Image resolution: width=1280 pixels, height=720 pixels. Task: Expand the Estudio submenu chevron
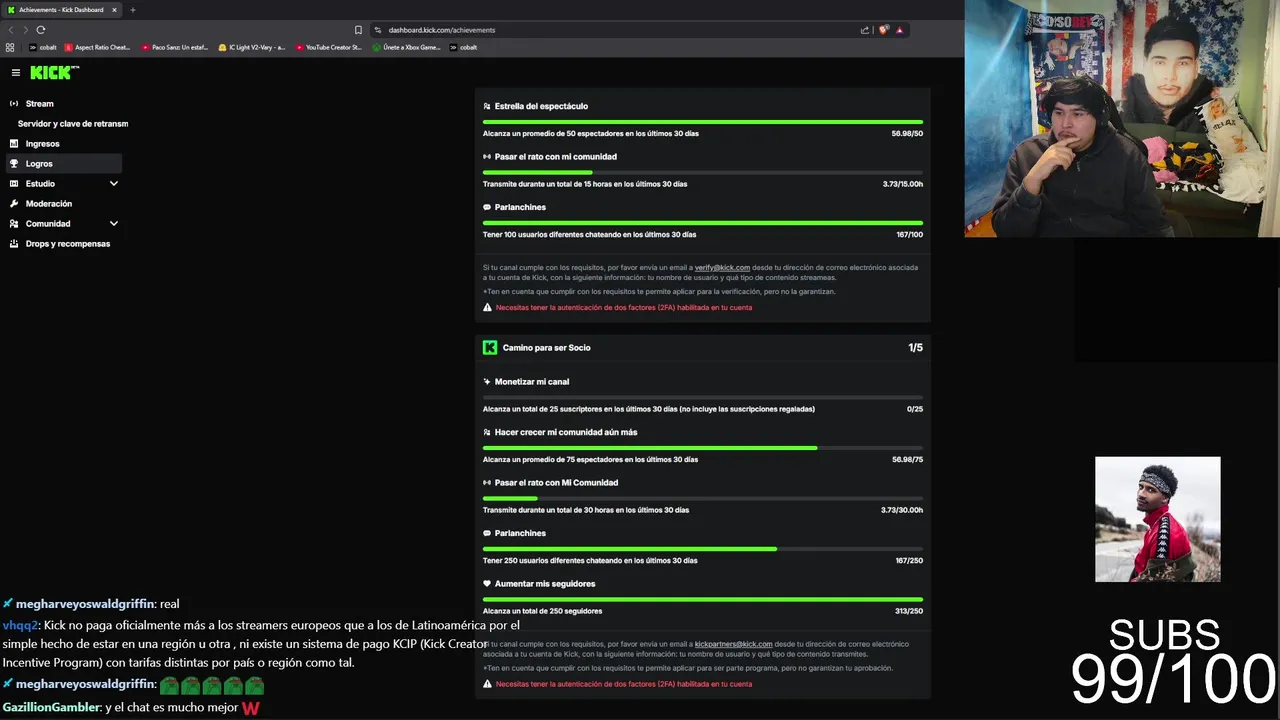point(114,184)
